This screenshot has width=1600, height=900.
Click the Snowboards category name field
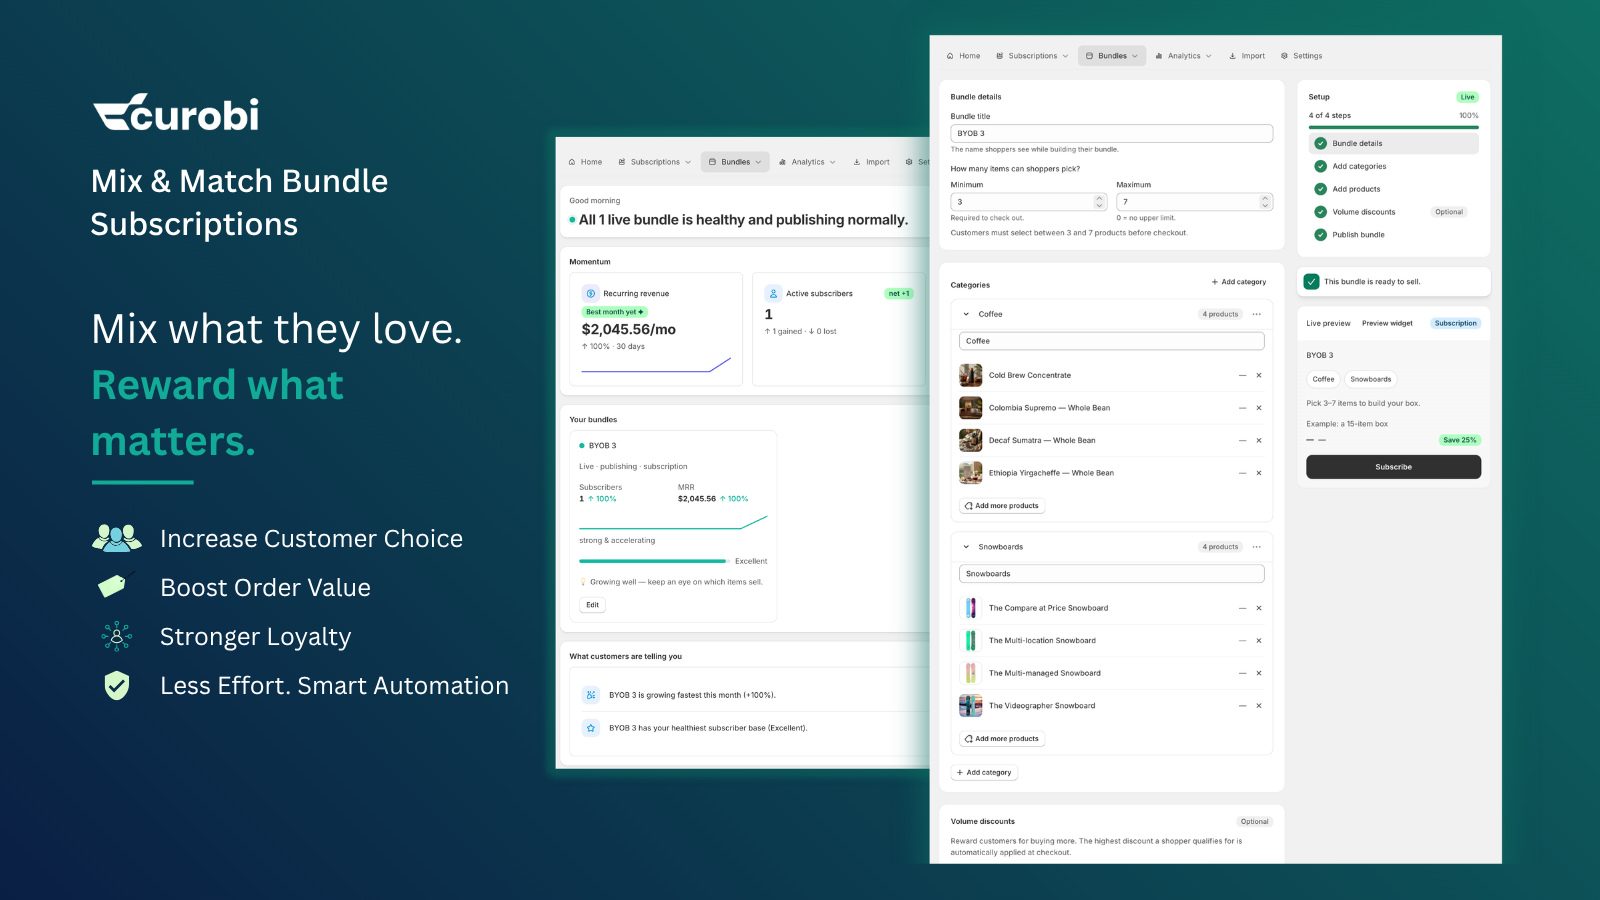(x=1111, y=574)
